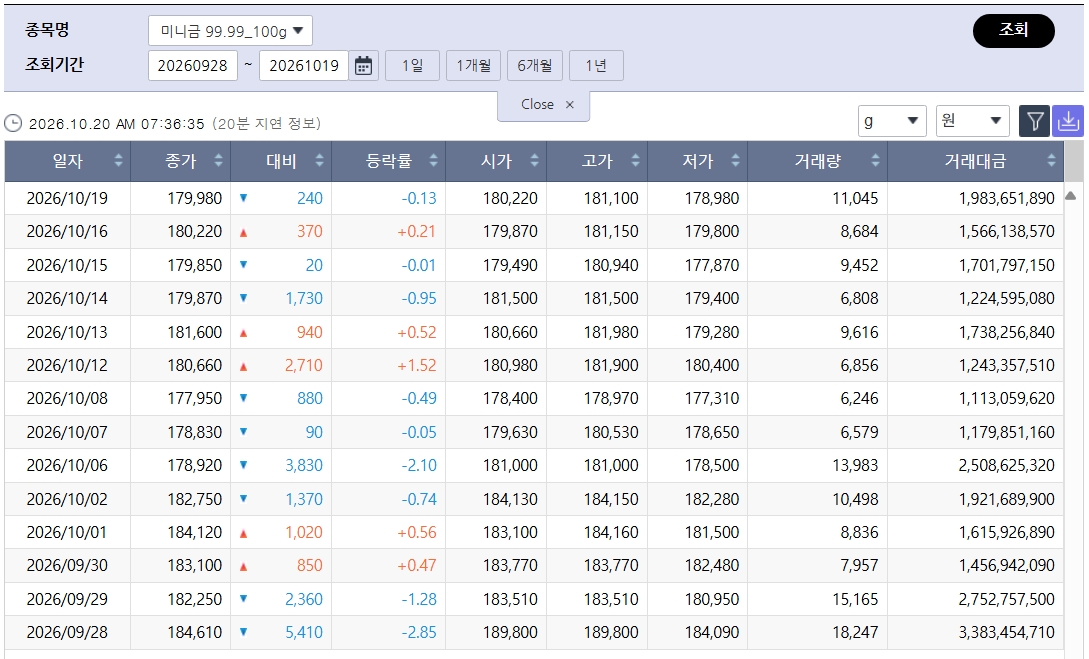Viewport: 1089px width, 659px height.
Task: Click the table scrollbar up arrow
Action: (x=1070, y=196)
